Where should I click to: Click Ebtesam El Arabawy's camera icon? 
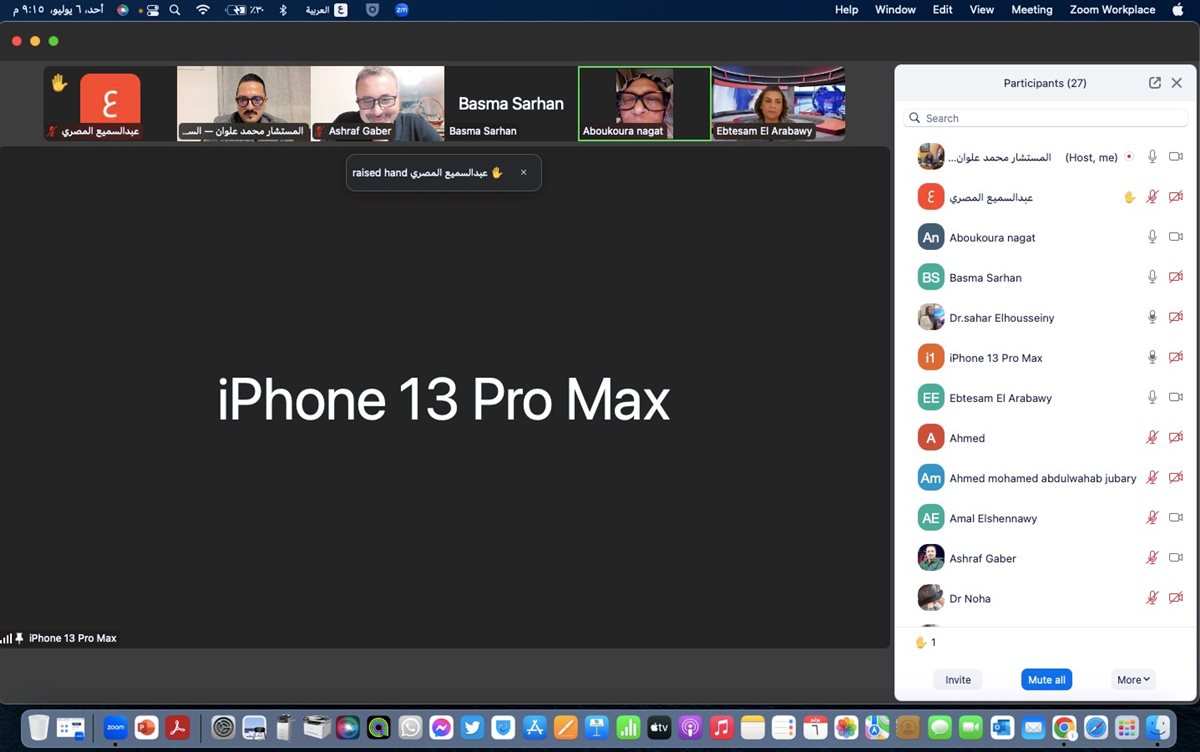[x=1176, y=397]
